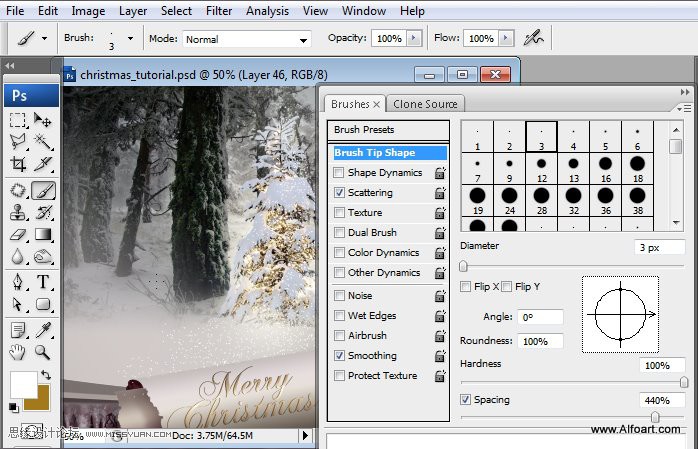Click the Angle input field
698x449 pixels.
[x=540, y=317]
